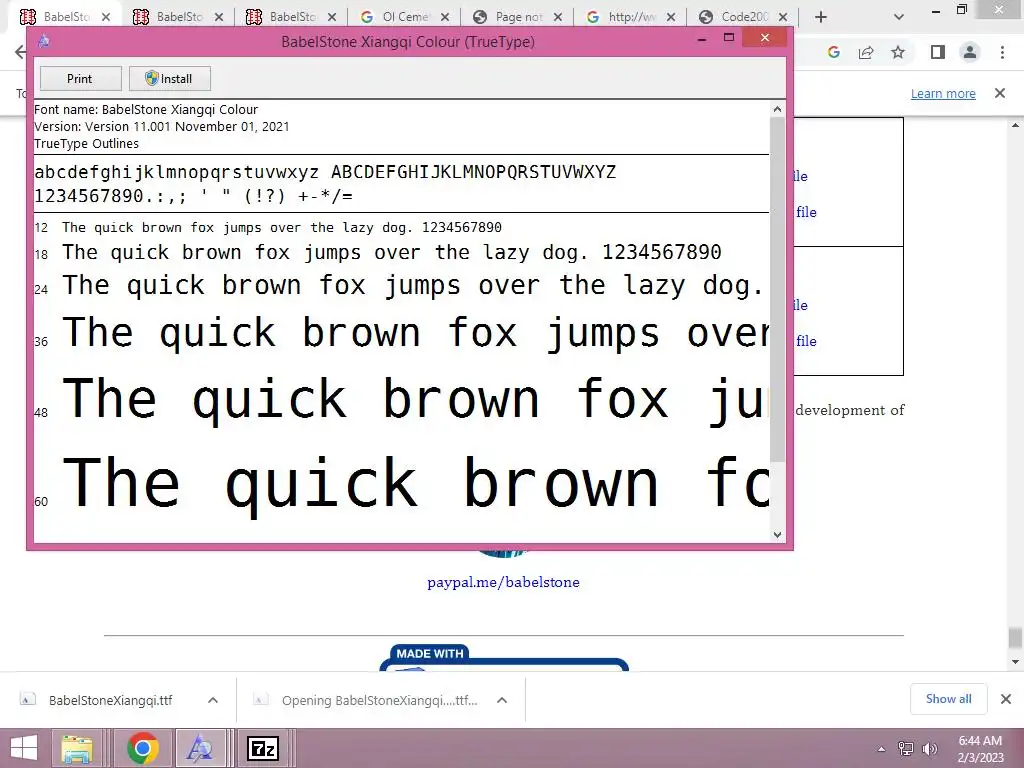Open a new Chrome tab
This screenshot has height=768, width=1024.
pos(821,17)
